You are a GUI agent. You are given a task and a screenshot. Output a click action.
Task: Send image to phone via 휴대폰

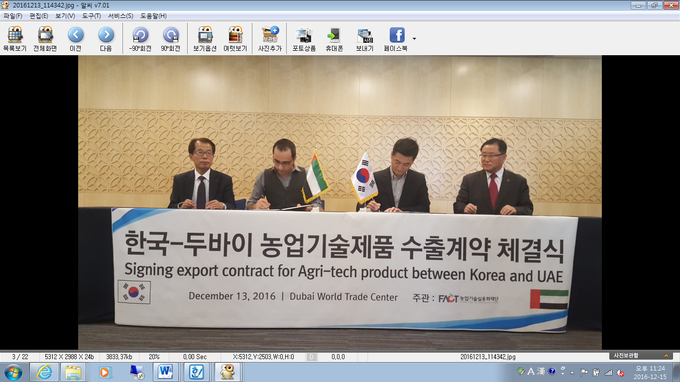334,39
